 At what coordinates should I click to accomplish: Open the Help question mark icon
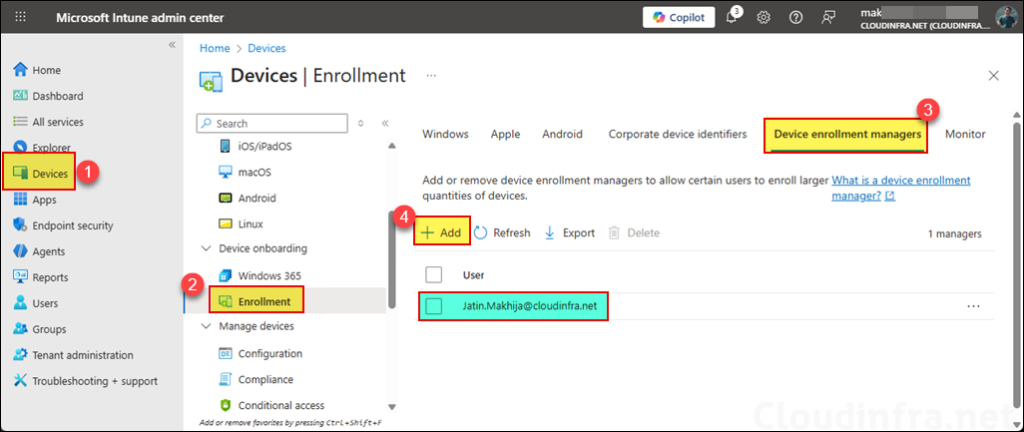click(795, 18)
